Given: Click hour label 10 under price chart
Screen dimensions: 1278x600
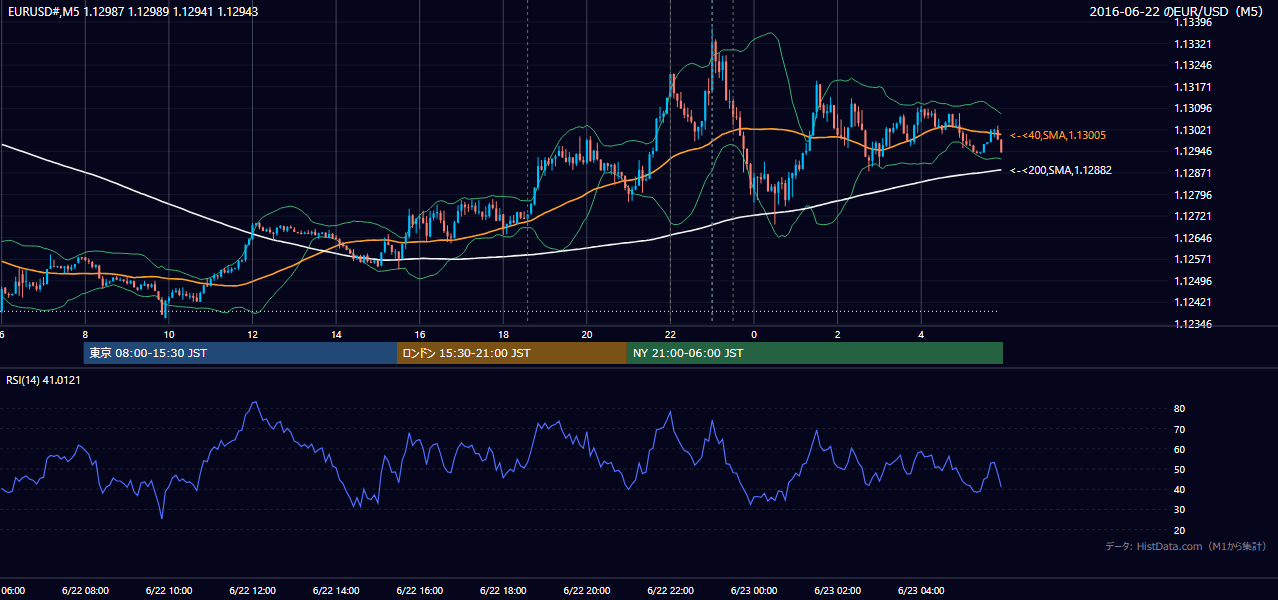Looking at the screenshot, I should coord(169,335).
